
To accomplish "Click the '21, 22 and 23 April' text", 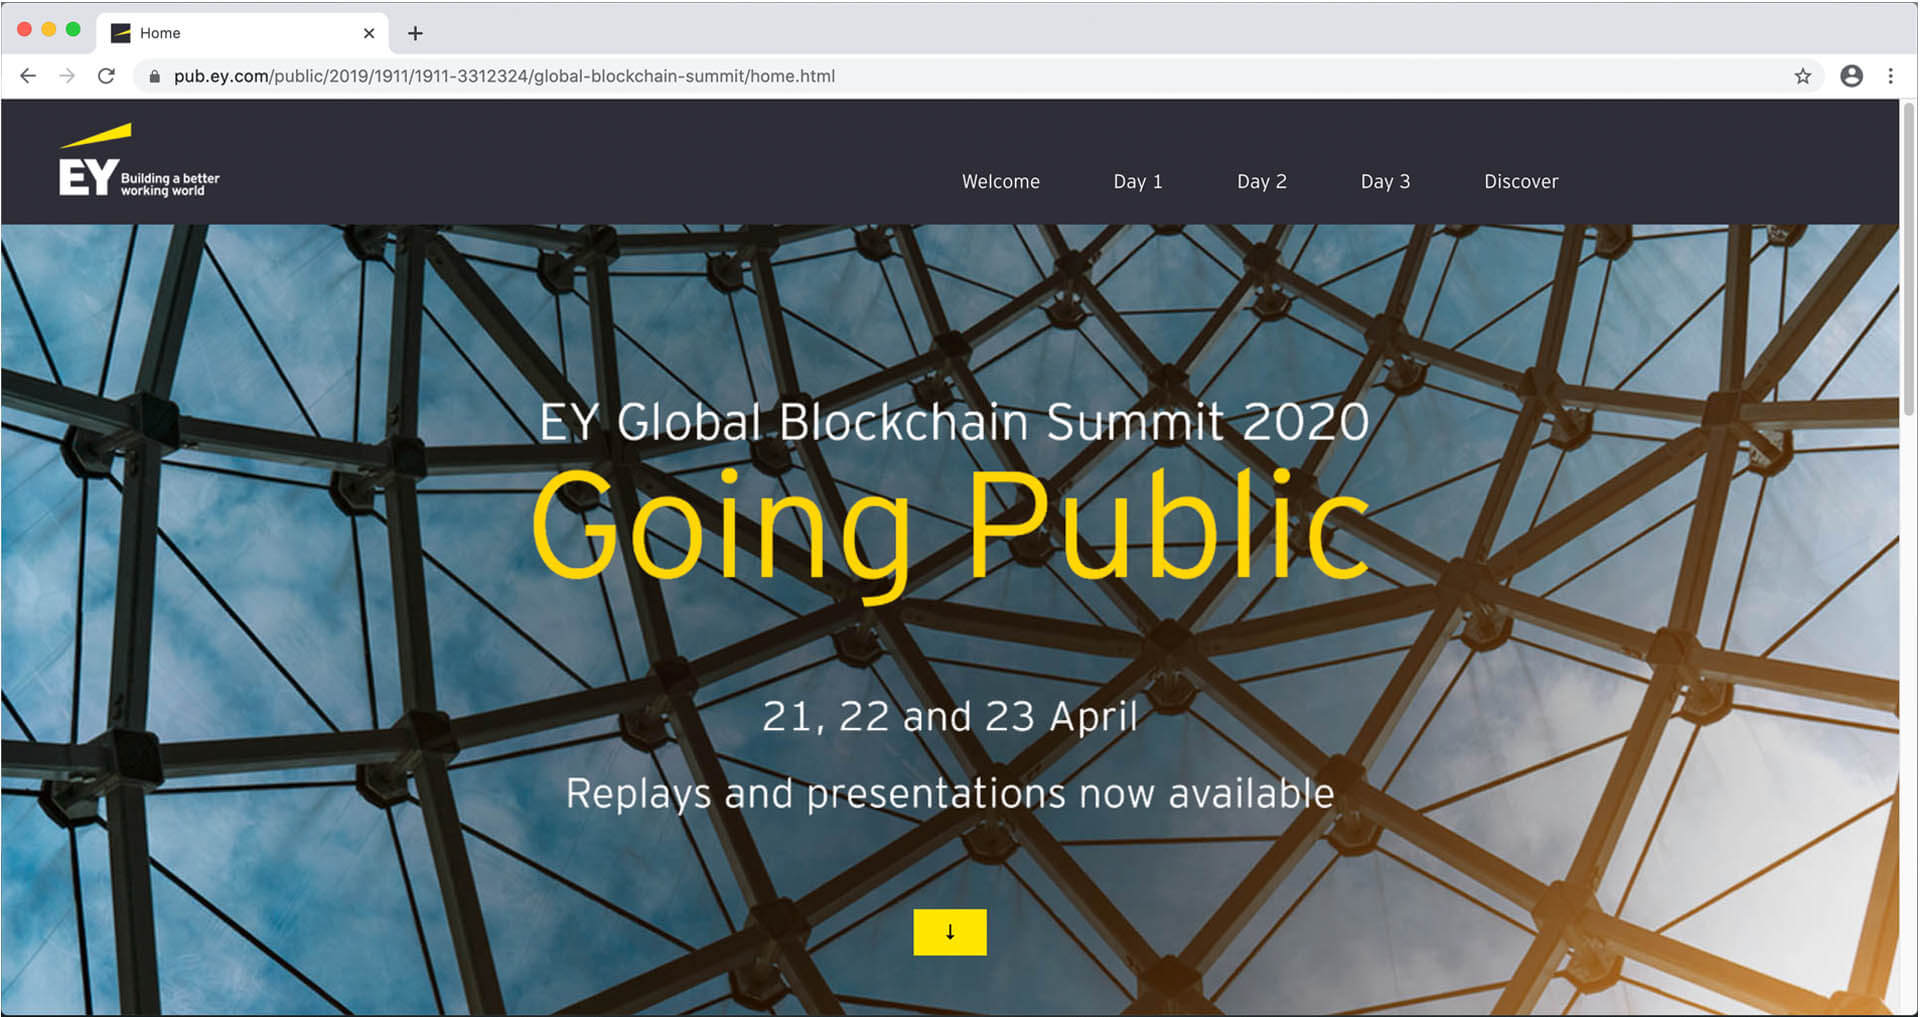I will click(950, 716).
